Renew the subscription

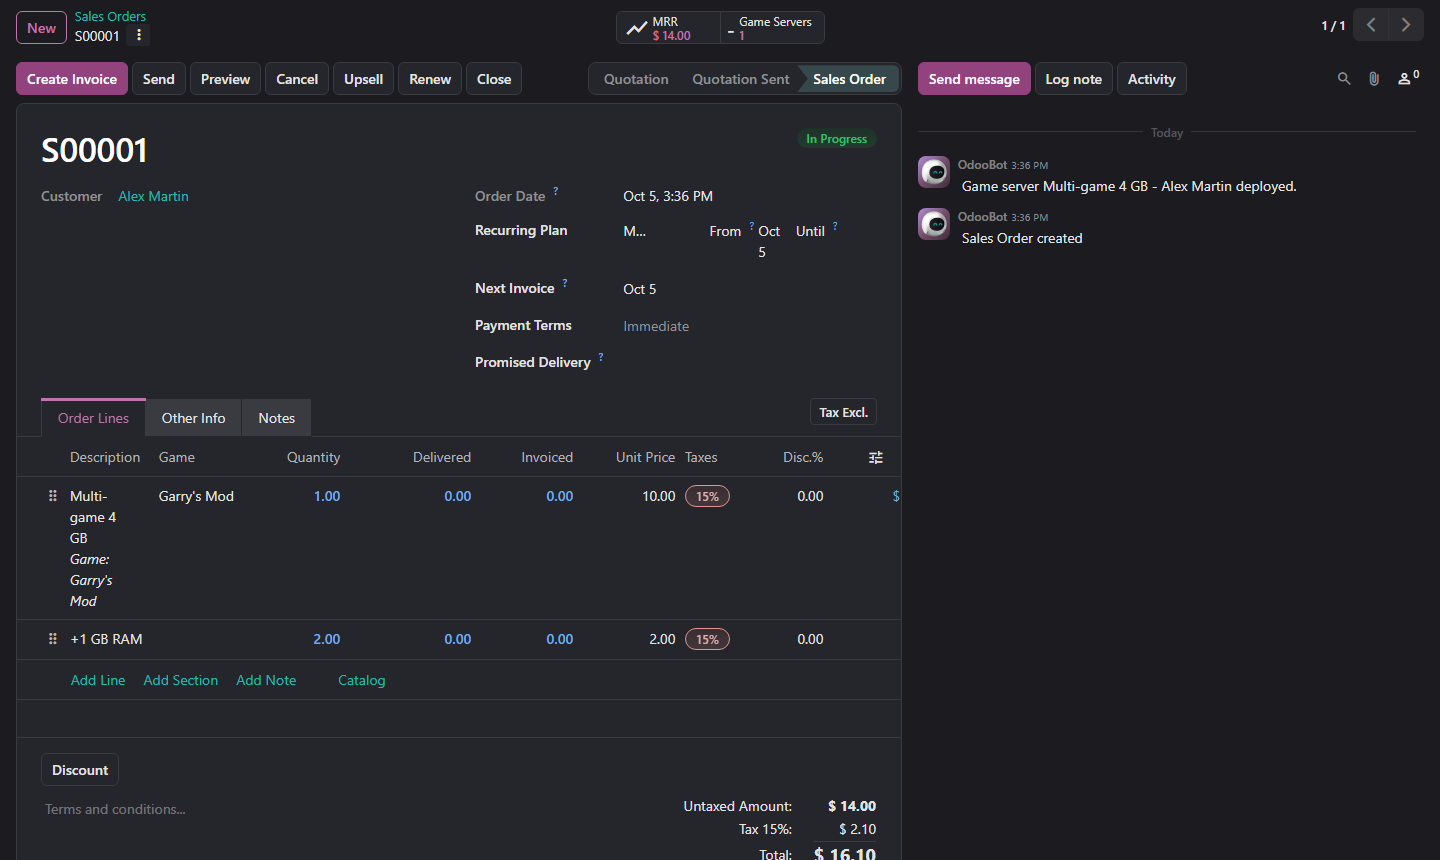point(430,79)
